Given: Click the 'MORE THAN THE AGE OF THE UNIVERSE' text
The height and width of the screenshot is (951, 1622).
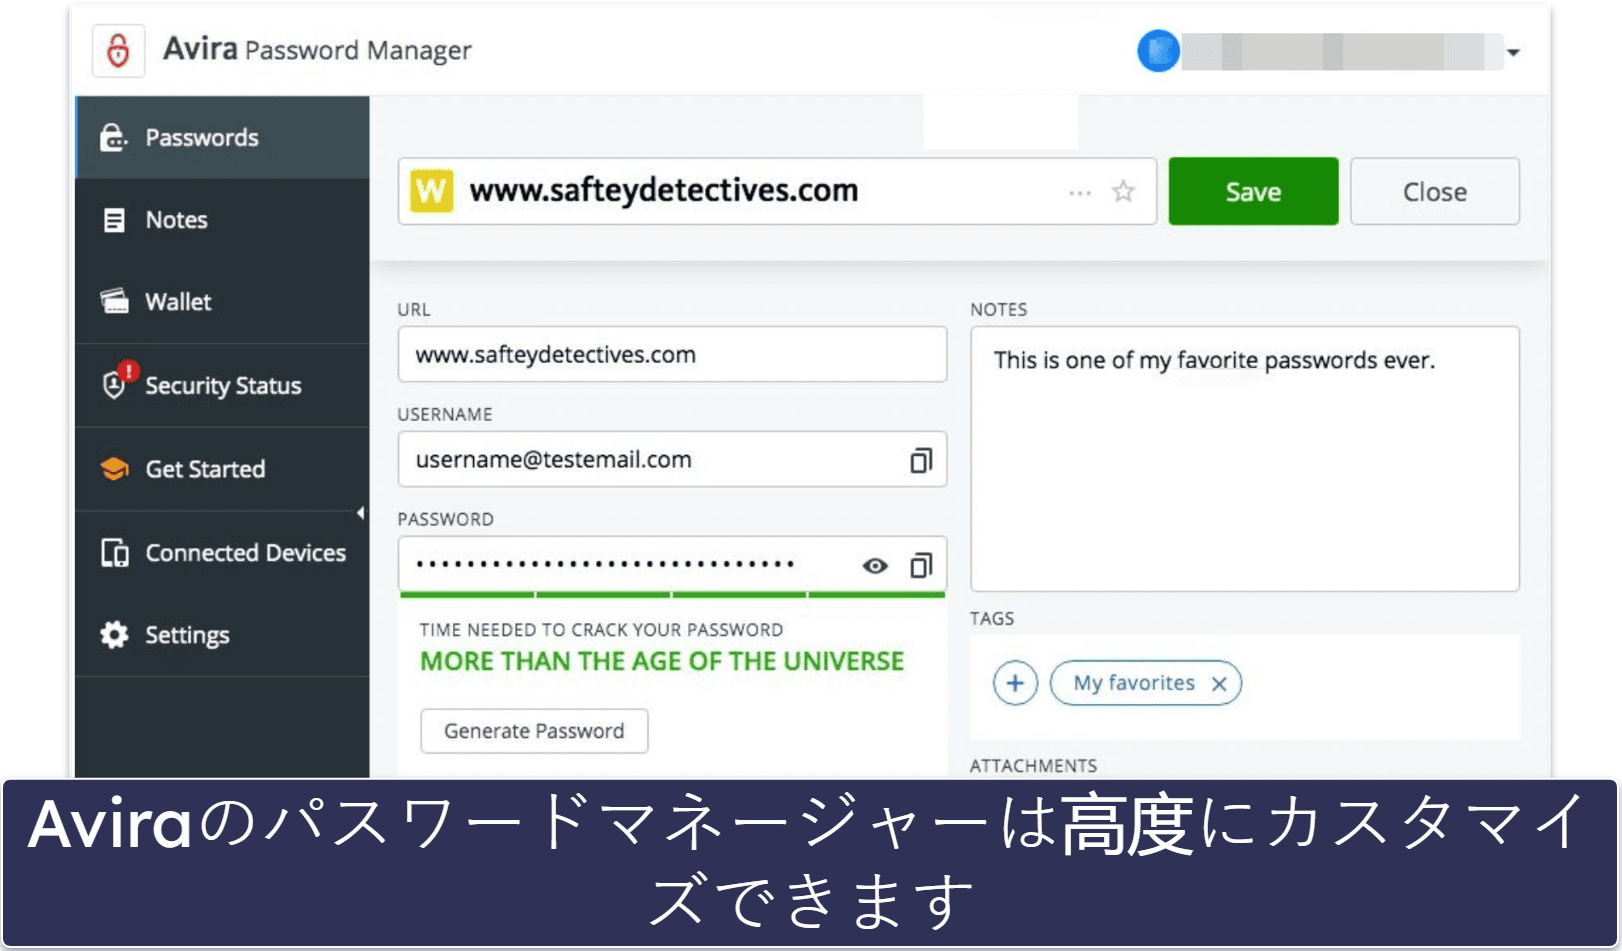Looking at the screenshot, I should point(662,661).
